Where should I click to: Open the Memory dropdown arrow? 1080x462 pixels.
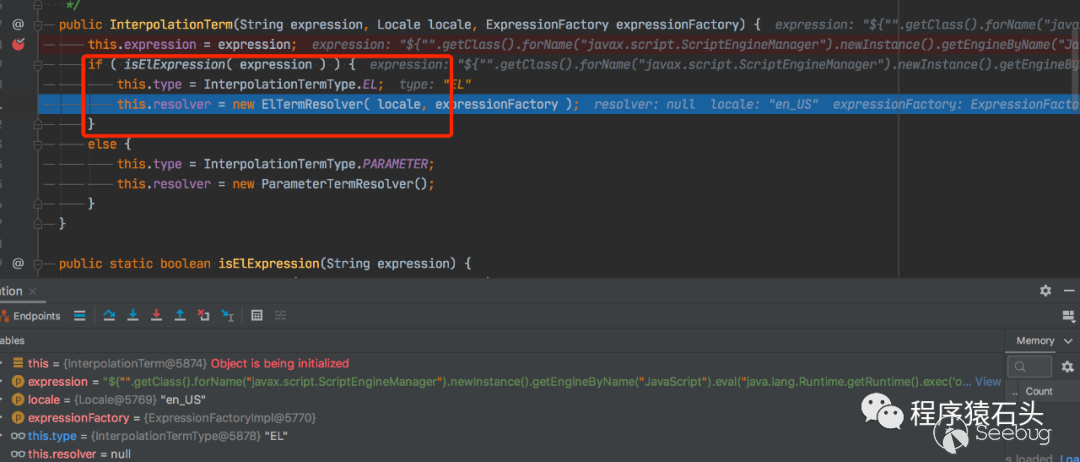[1068, 341]
